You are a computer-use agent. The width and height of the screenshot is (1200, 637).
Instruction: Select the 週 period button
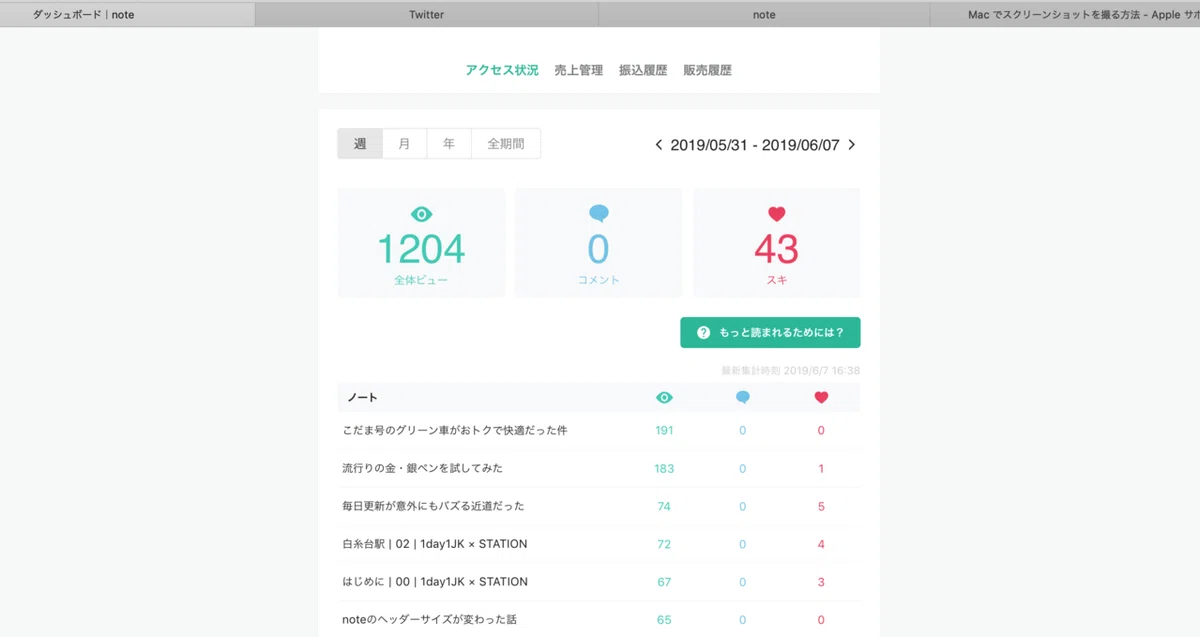(x=360, y=144)
